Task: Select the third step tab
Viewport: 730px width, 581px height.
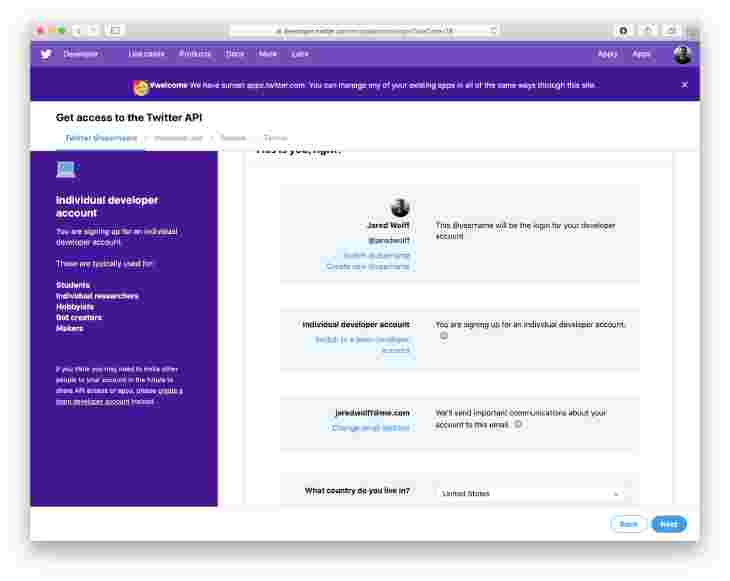Action: [x=233, y=138]
